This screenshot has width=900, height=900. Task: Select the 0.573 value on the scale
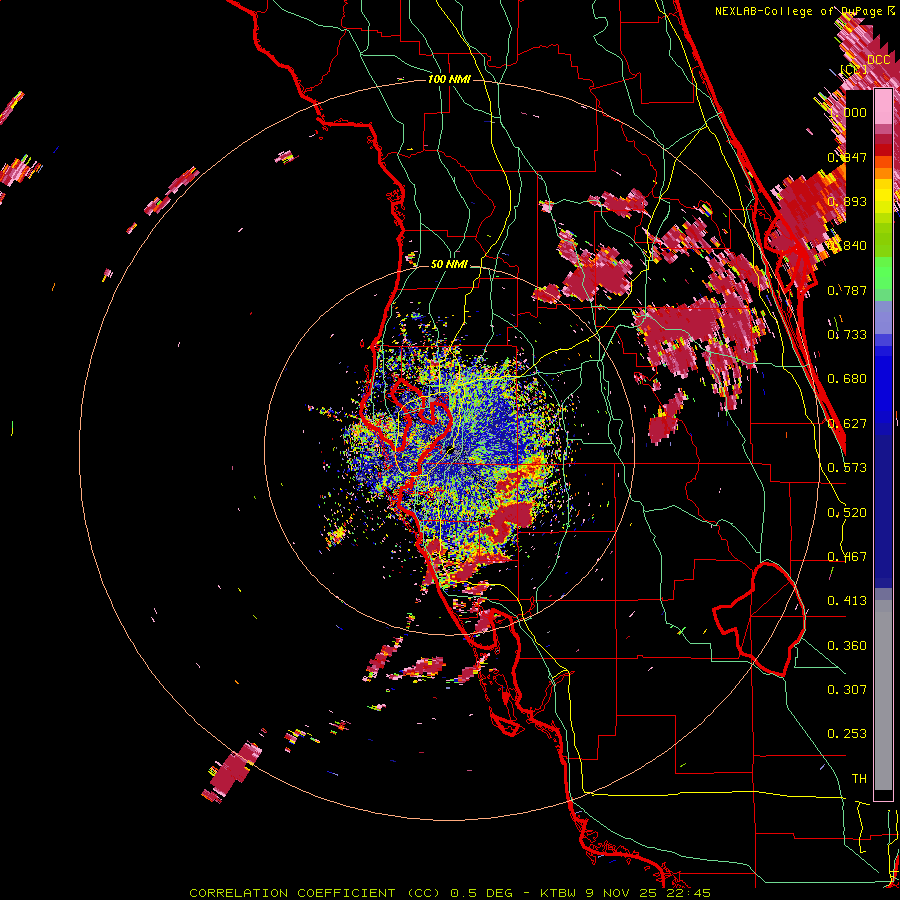[x=847, y=468]
